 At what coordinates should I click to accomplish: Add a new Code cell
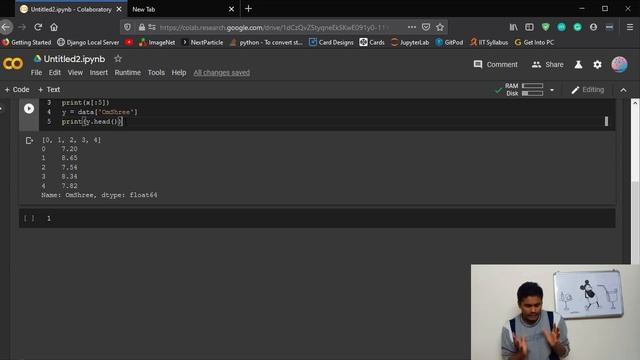(x=17, y=89)
